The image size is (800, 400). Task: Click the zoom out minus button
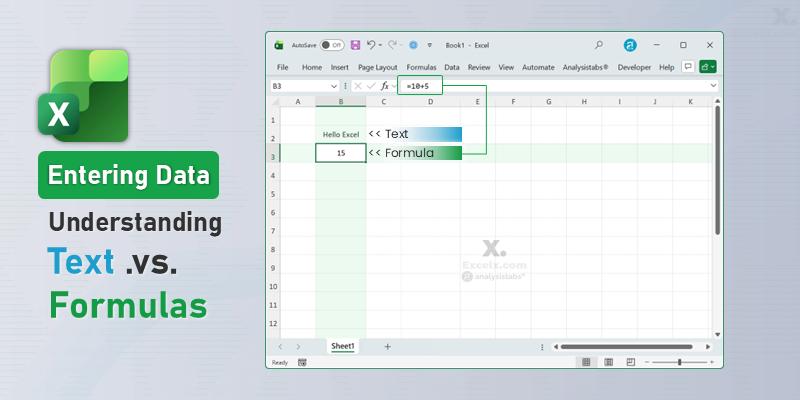pos(647,362)
